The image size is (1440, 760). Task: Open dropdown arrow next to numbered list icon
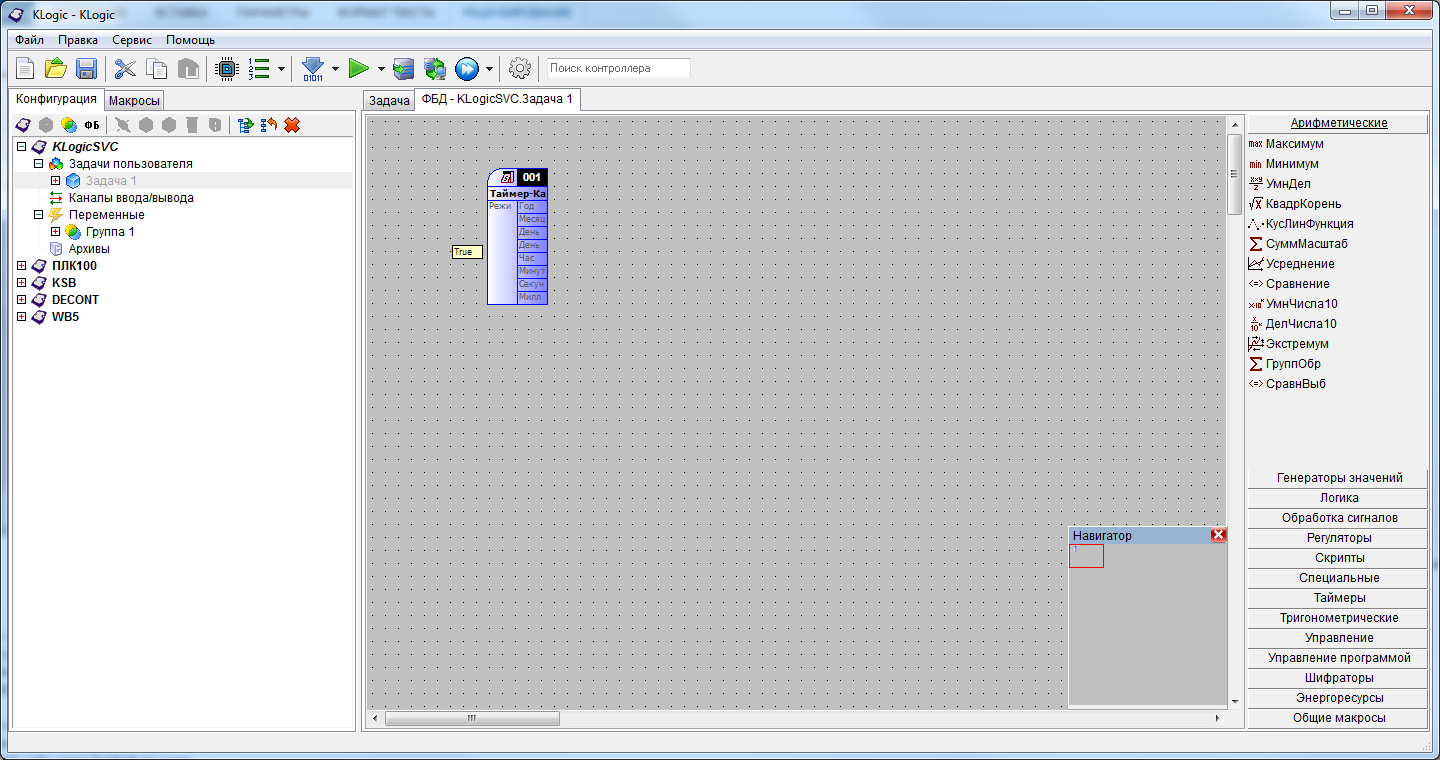(282, 69)
